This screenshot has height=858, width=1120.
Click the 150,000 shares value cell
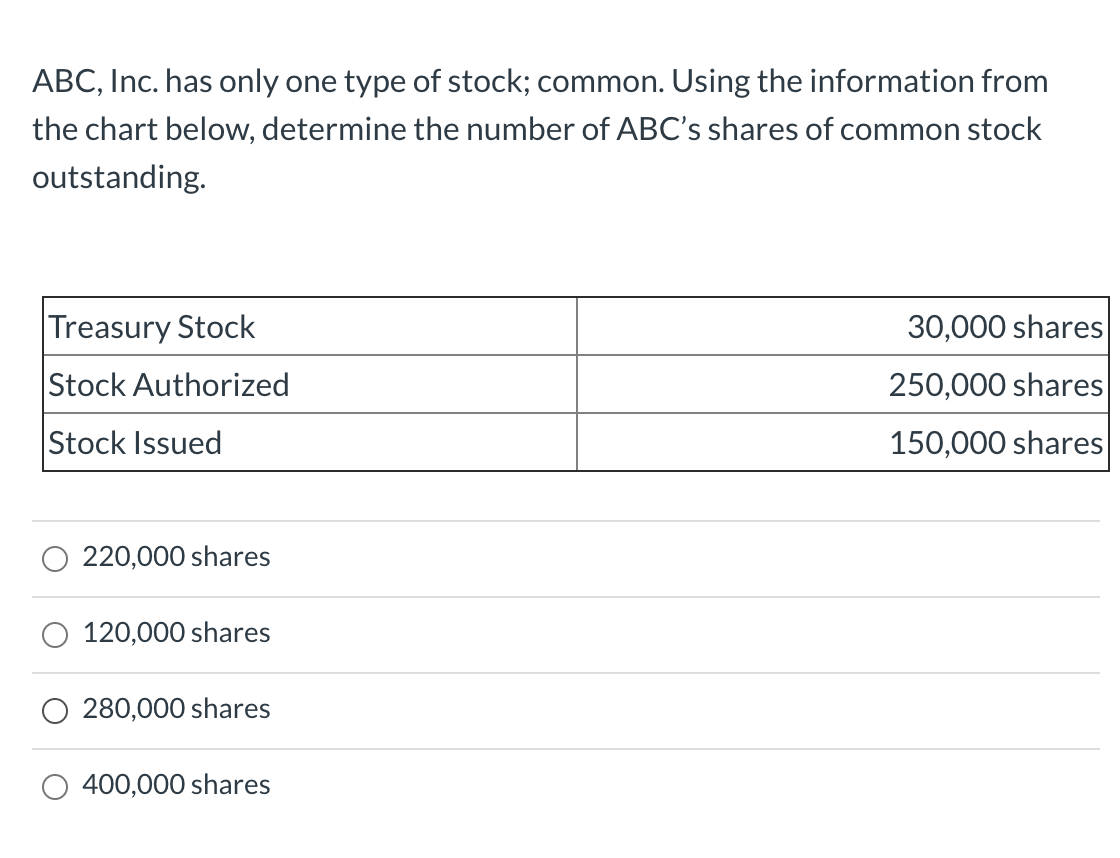[x=996, y=443]
